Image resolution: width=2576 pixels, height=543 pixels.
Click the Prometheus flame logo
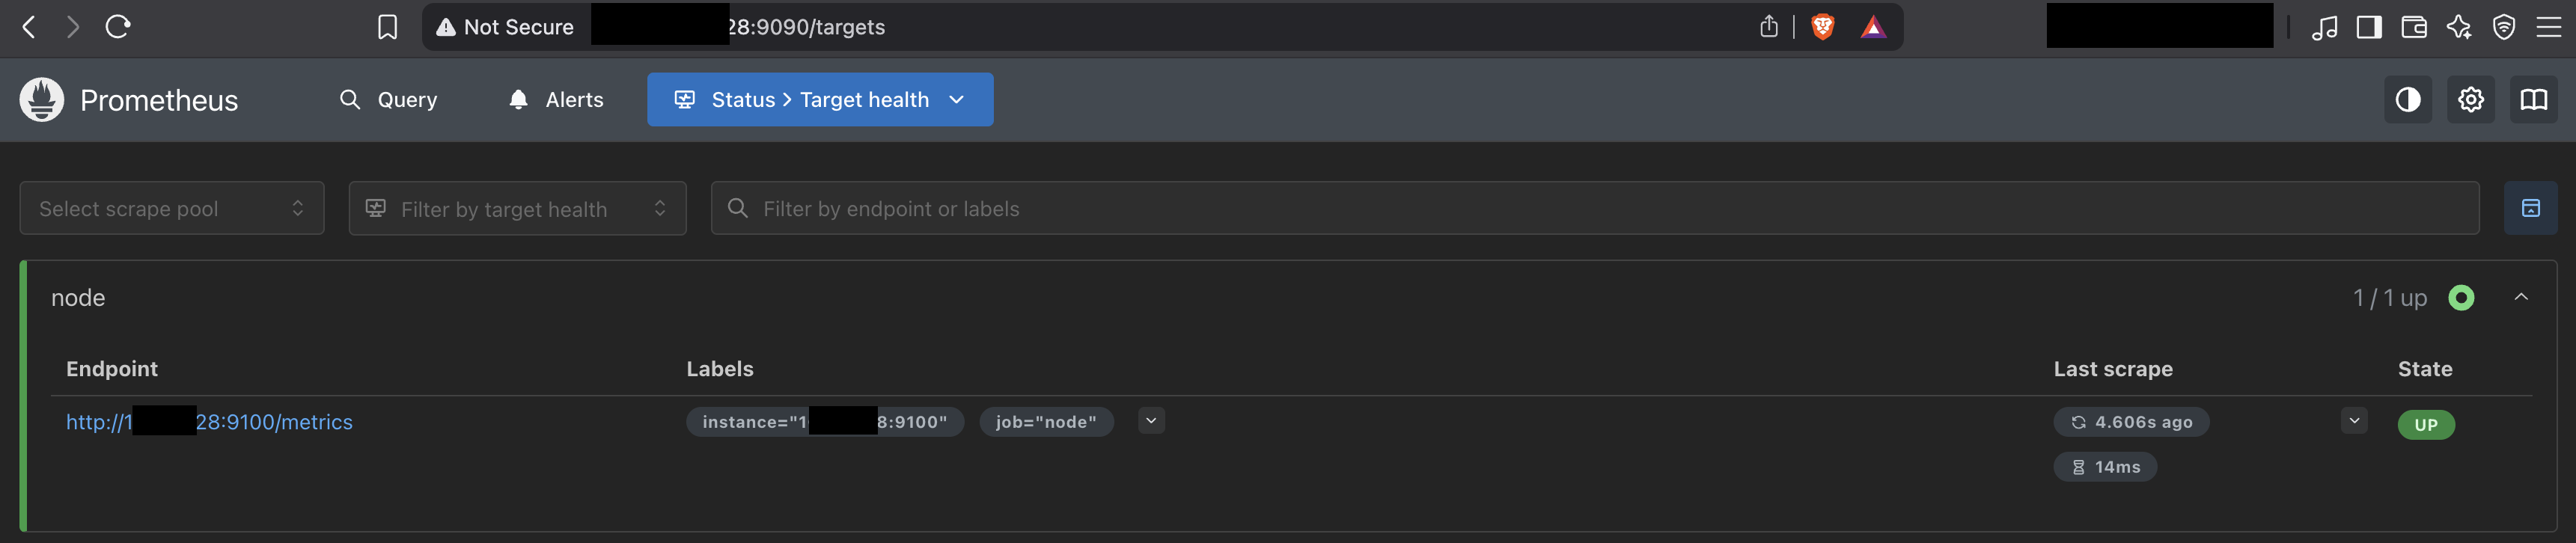pyautogui.click(x=42, y=99)
